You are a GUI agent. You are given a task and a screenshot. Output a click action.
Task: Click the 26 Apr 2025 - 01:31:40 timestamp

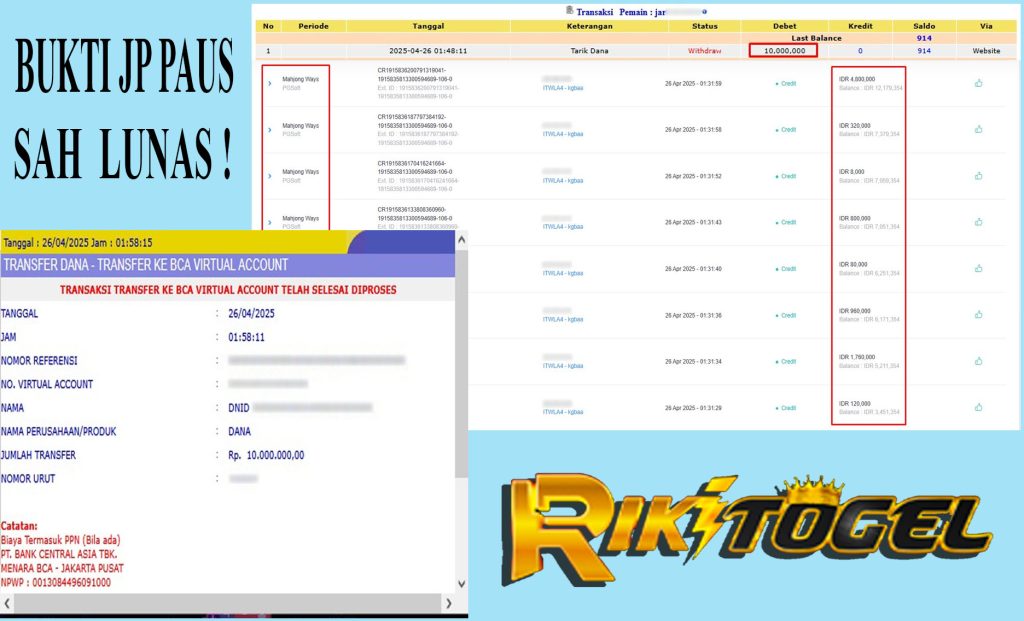[693, 269]
